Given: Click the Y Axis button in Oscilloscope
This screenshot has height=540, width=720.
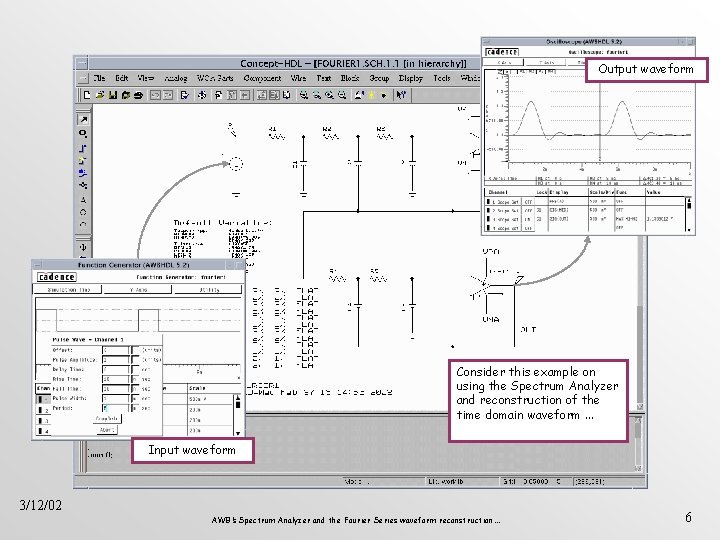Looking at the screenshot, I should point(546,62).
